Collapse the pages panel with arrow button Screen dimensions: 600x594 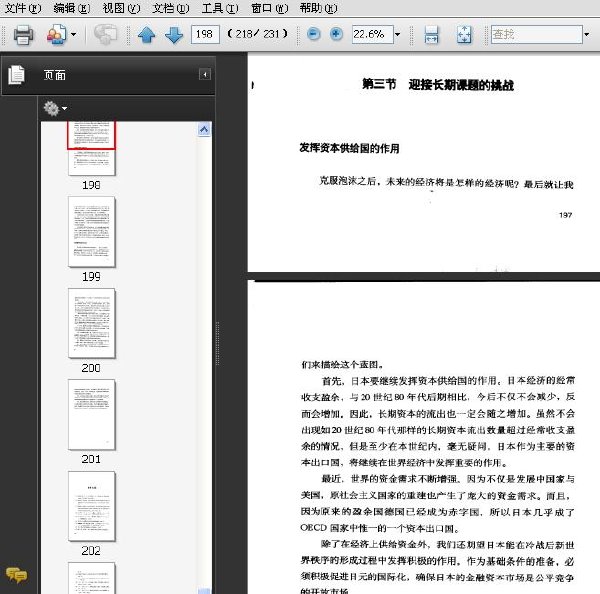coord(205,74)
